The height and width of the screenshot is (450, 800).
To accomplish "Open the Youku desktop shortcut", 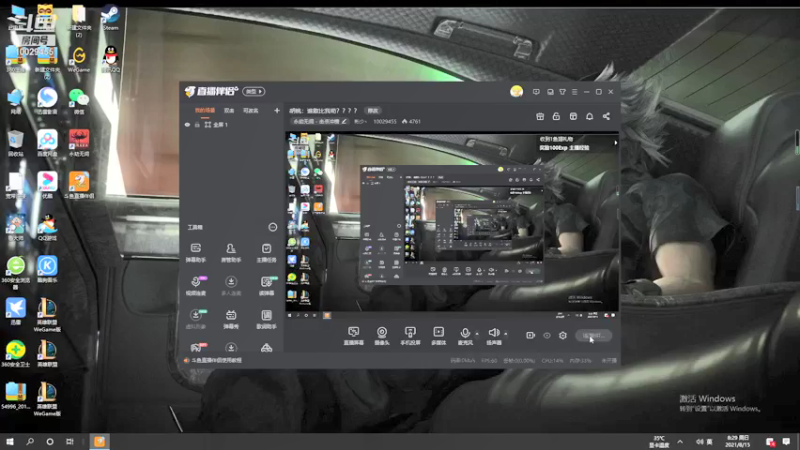I will [x=47, y=185].
